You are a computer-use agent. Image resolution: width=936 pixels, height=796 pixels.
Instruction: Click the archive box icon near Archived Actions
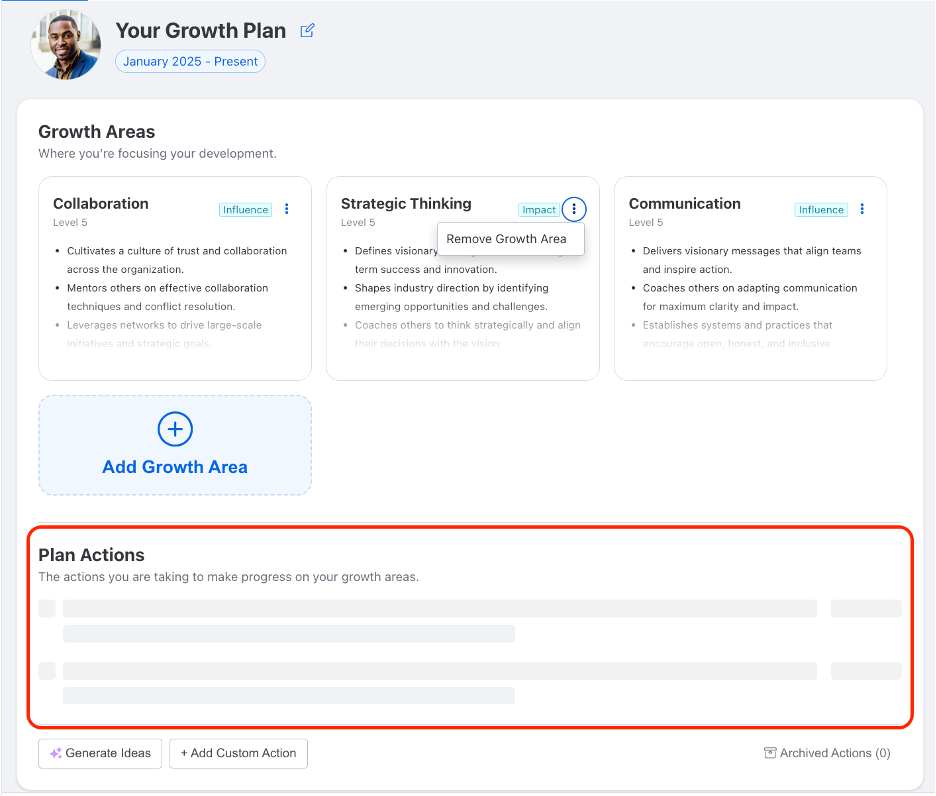pos(770,753)
